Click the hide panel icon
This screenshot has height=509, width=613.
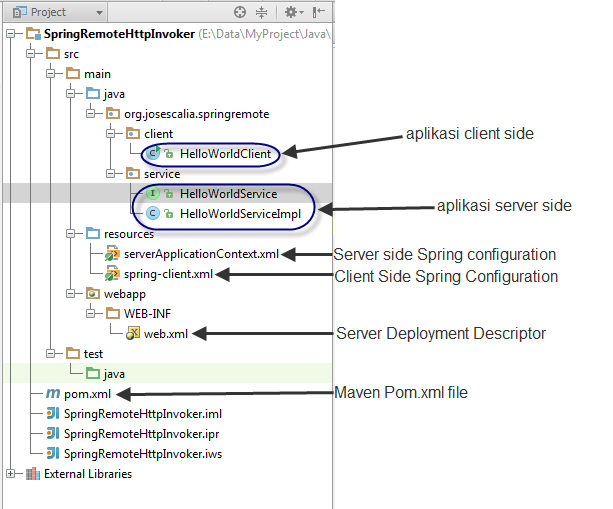318,13
